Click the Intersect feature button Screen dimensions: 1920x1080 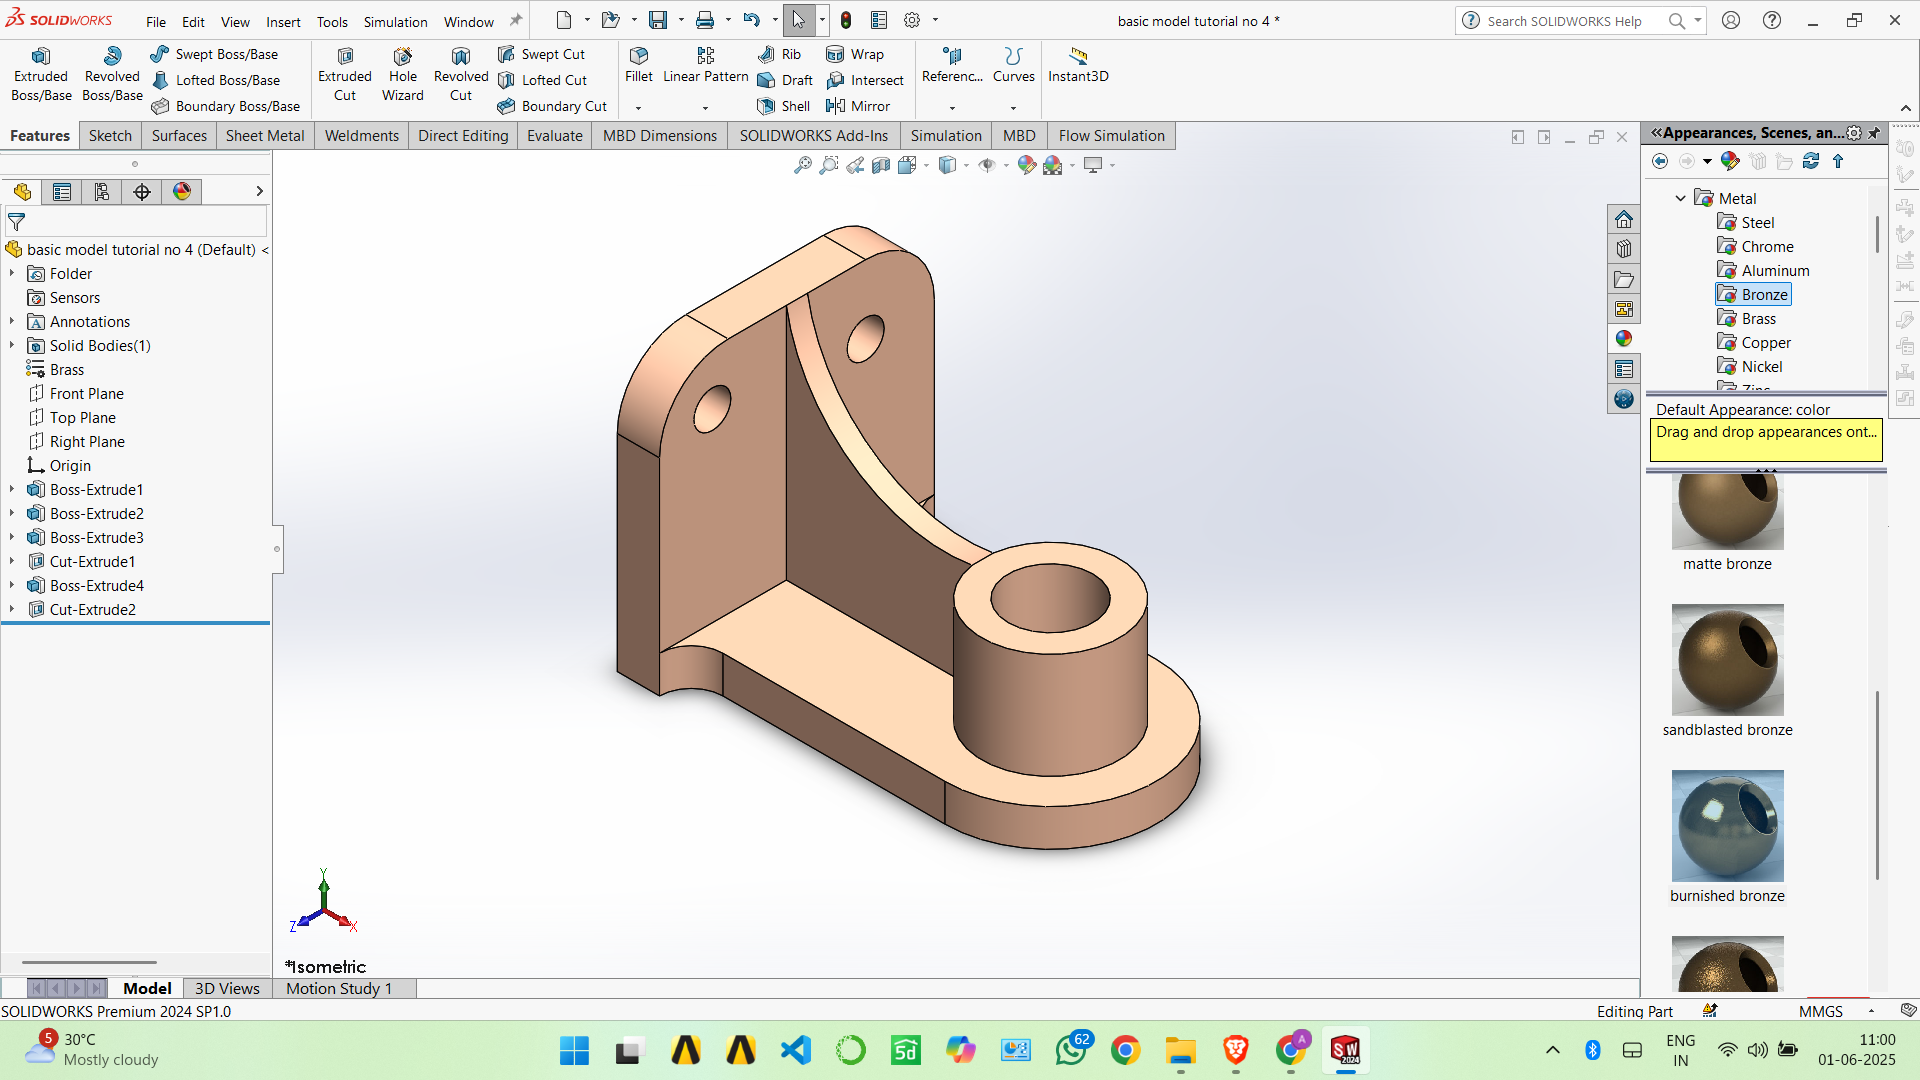(865, 80)
